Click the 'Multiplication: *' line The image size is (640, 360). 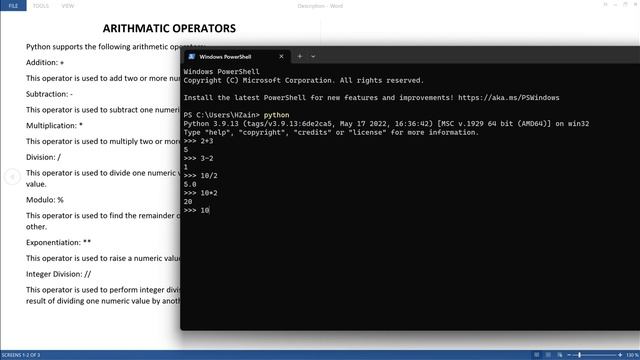point(54,125)
